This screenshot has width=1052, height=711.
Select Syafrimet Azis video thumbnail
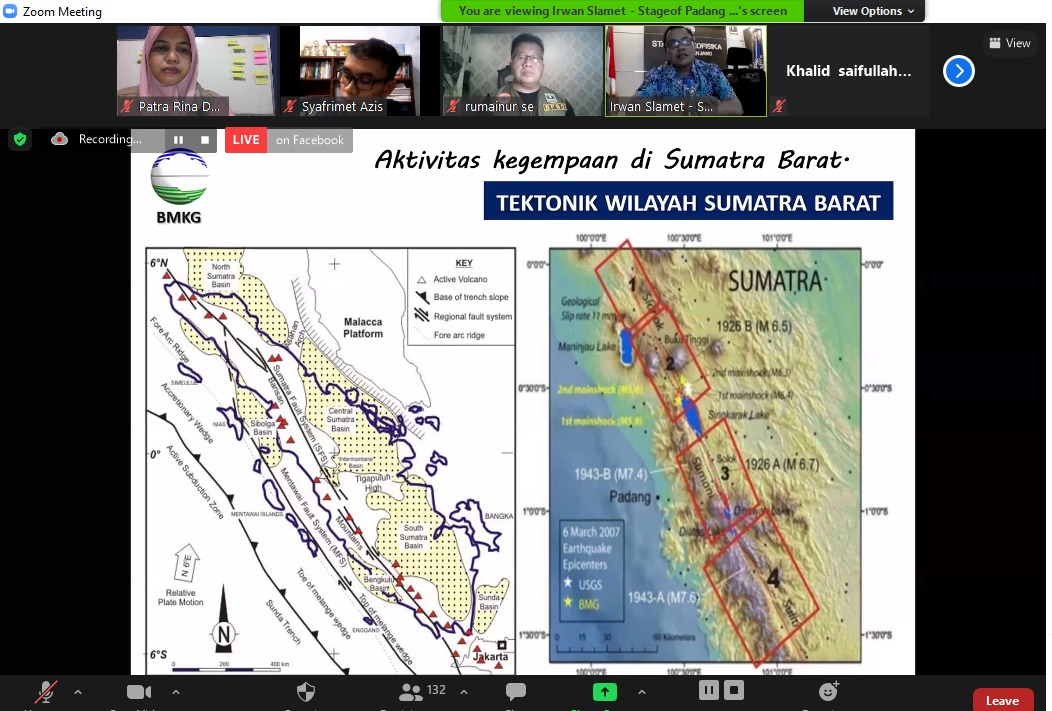point(360,70)
